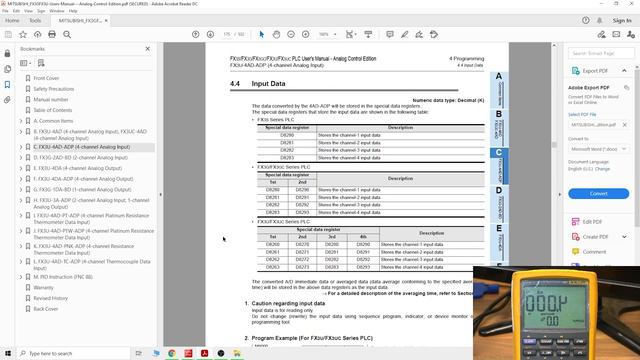
Task: Click the blue Convert button
Action: [x=598, y=193]
